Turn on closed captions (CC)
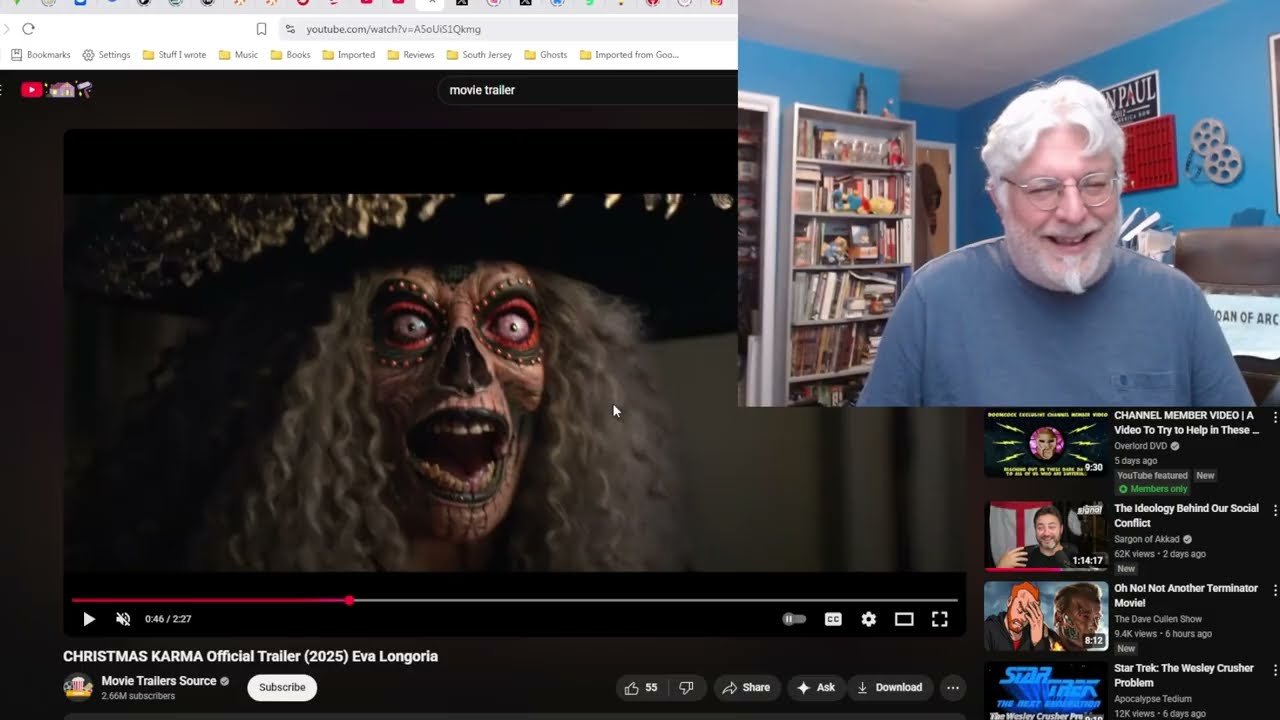Screen dimensions: 1280x720 (833, 619)
